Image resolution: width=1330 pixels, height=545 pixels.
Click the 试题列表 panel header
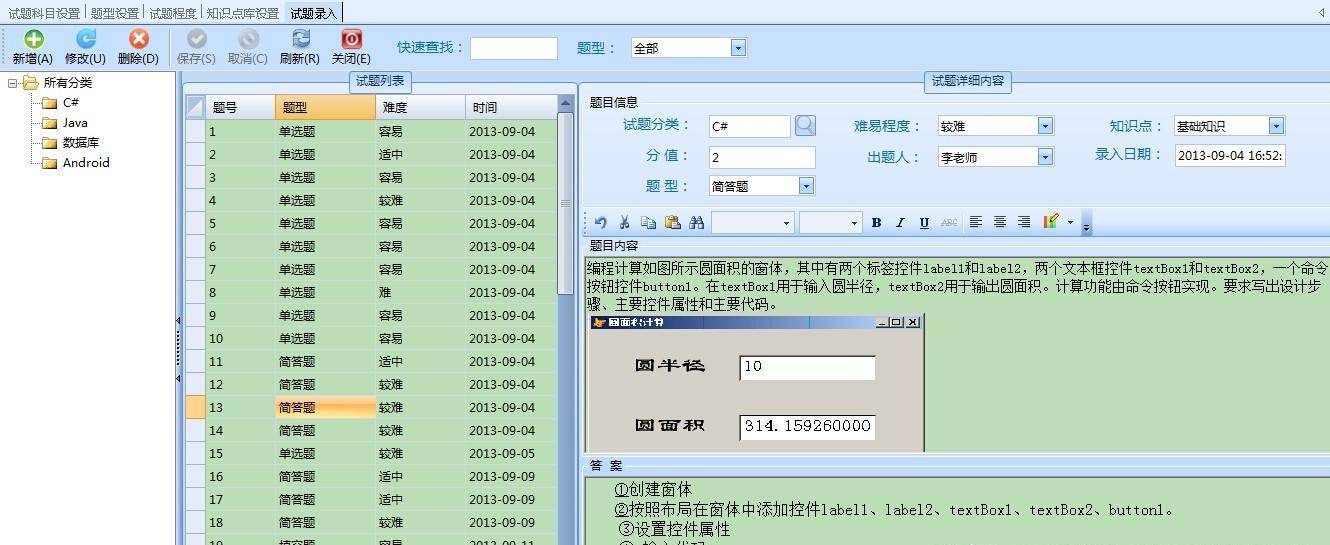(381, 81)
